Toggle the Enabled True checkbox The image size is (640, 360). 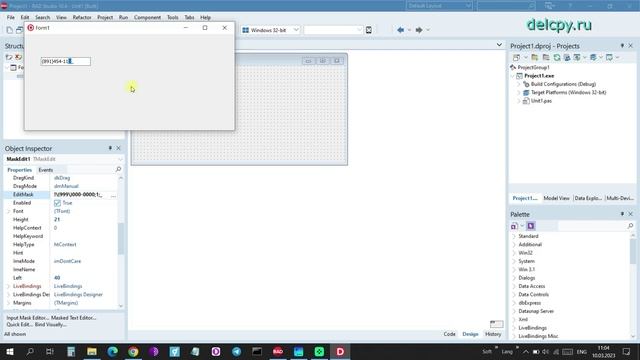(57, 203)
